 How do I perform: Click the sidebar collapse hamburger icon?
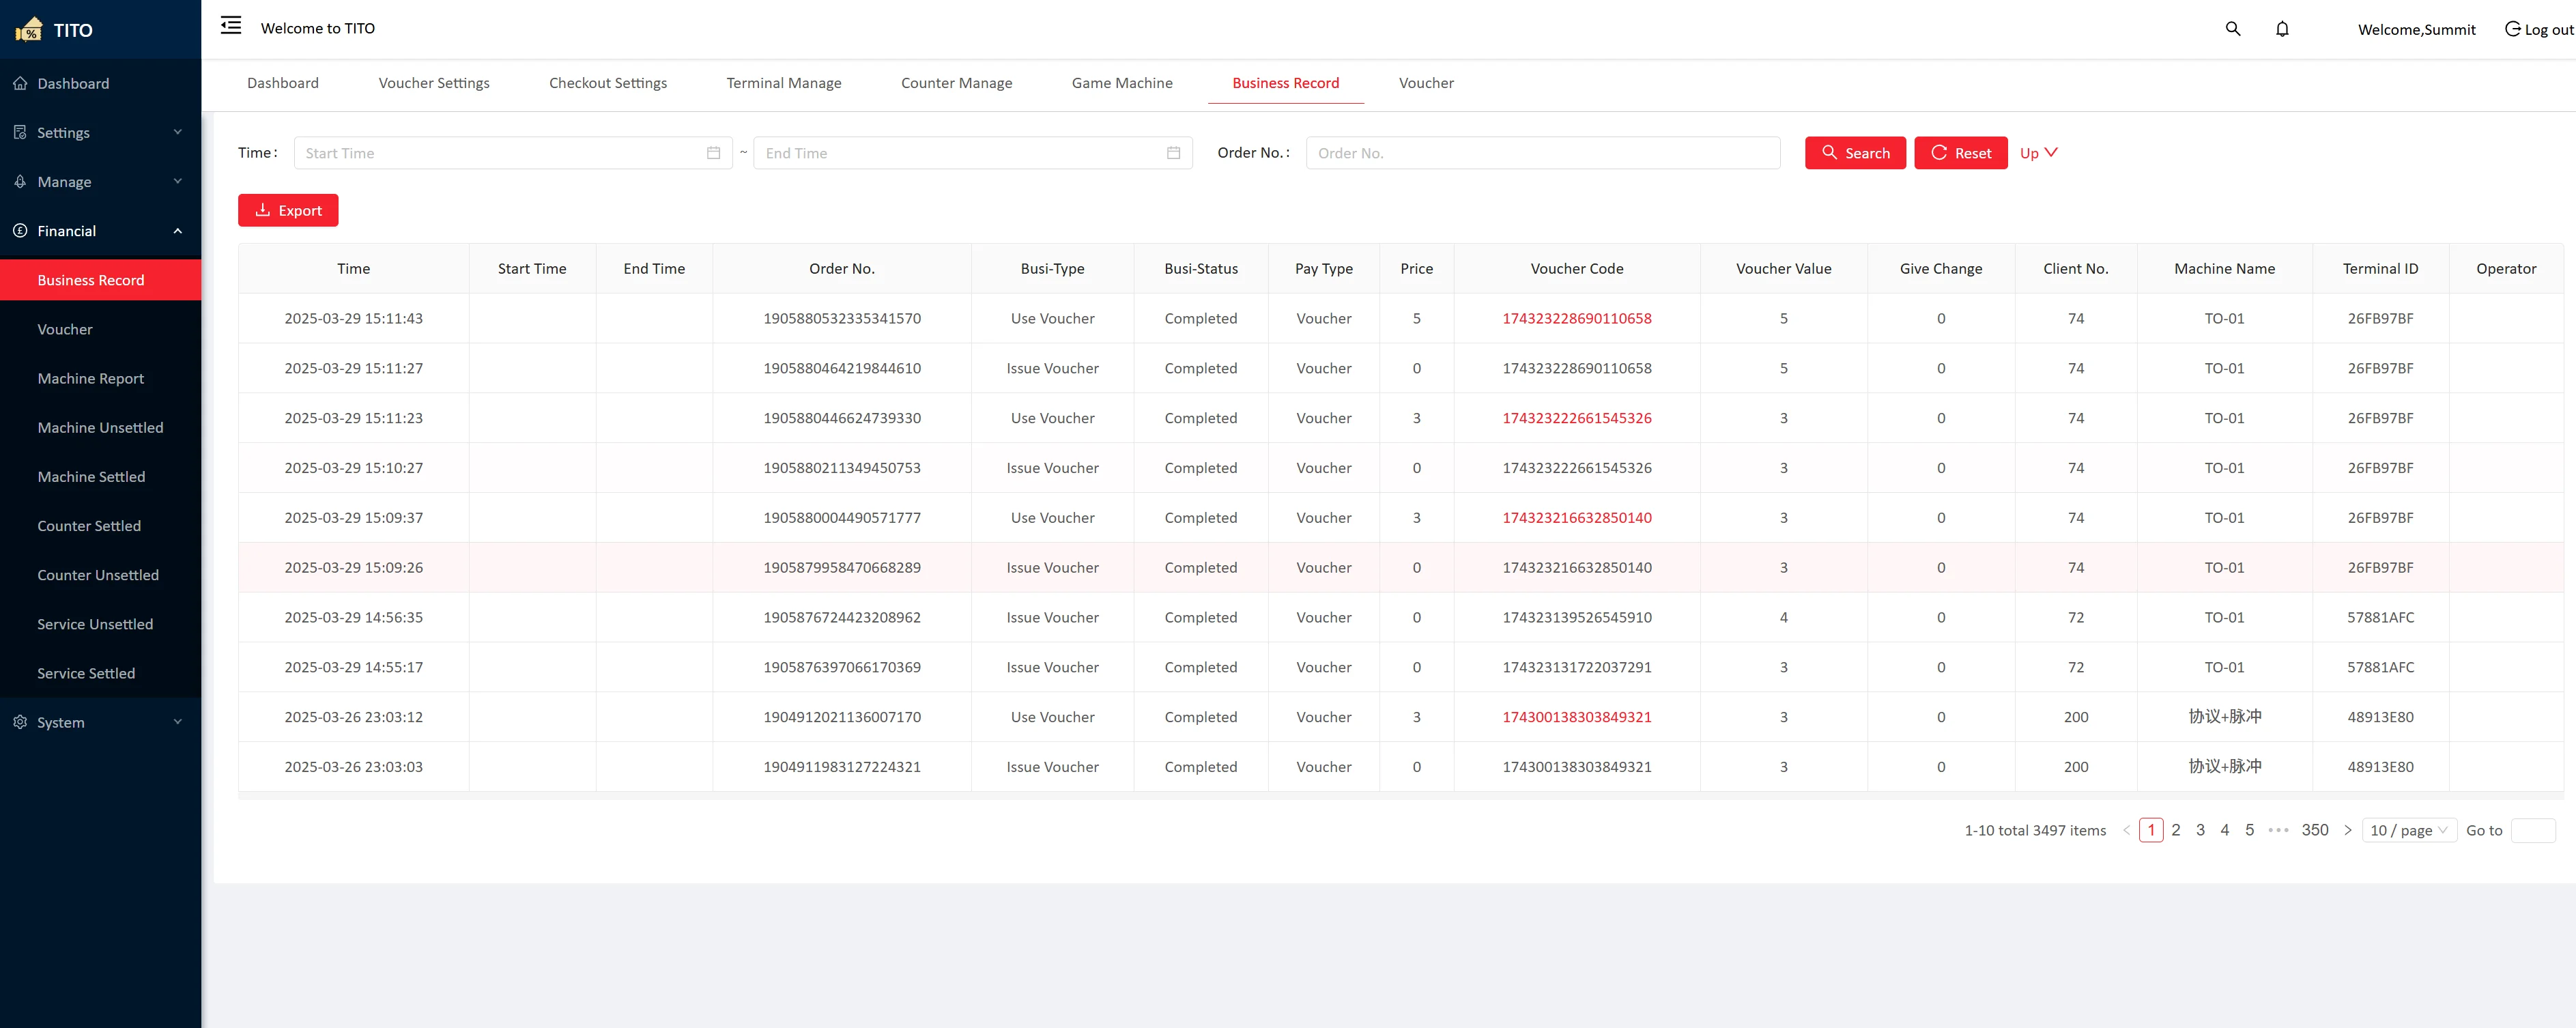pos(231,26)
